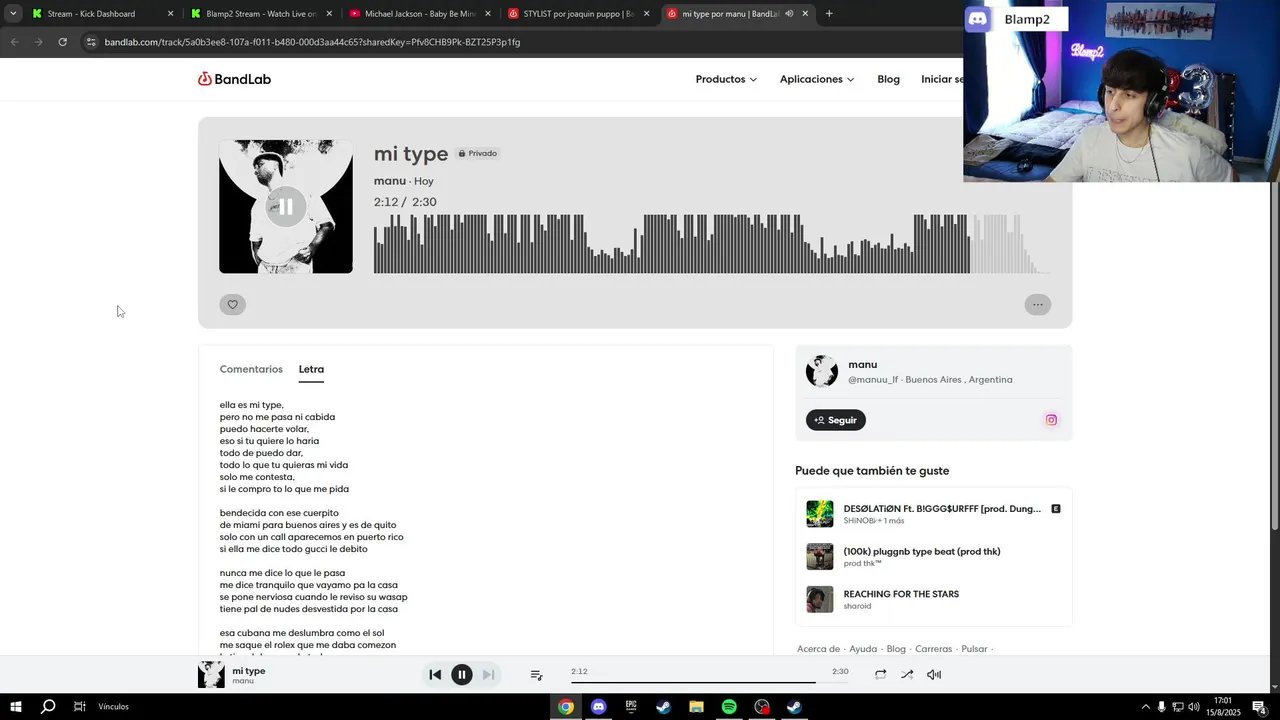The width and height of the screenshot is (1280, 720).
Task: Open the Windows Start menu
Action: click(x=15, y=707)
